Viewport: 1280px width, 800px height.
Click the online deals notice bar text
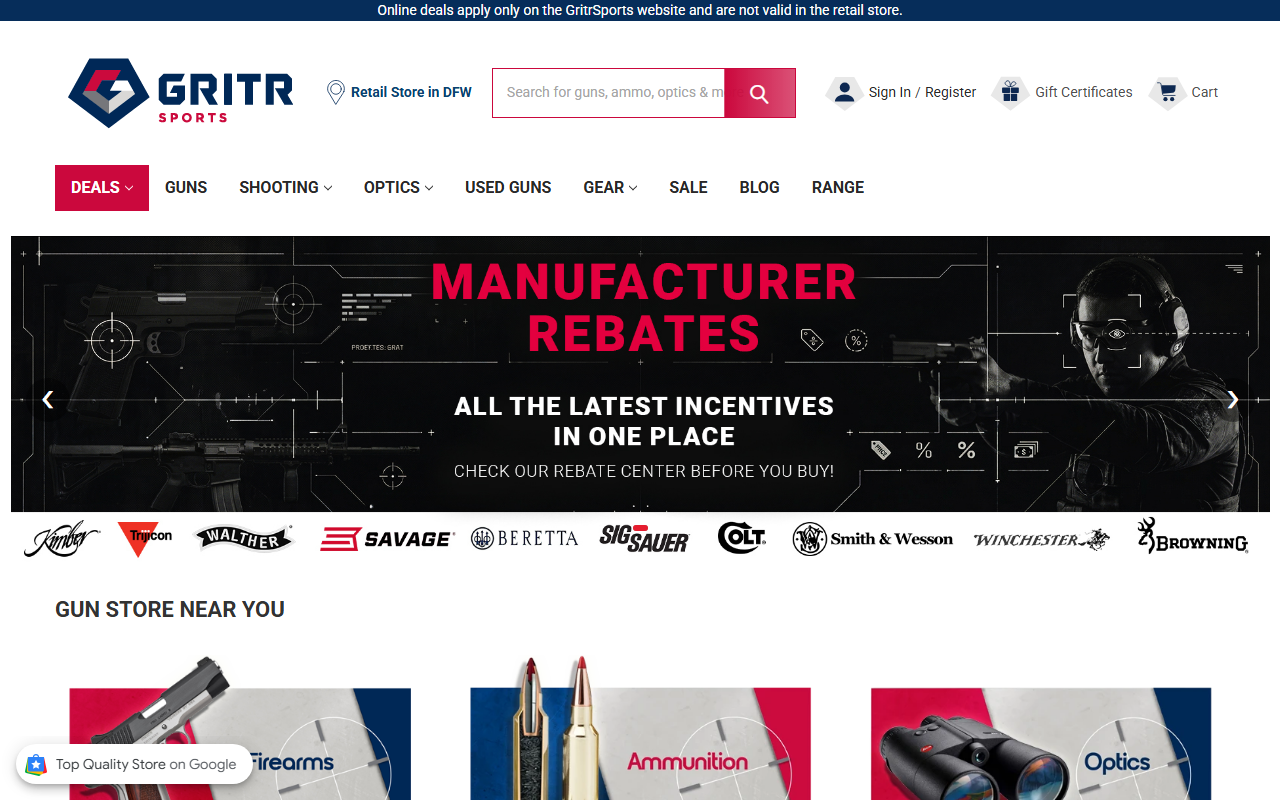coord(640,10)
